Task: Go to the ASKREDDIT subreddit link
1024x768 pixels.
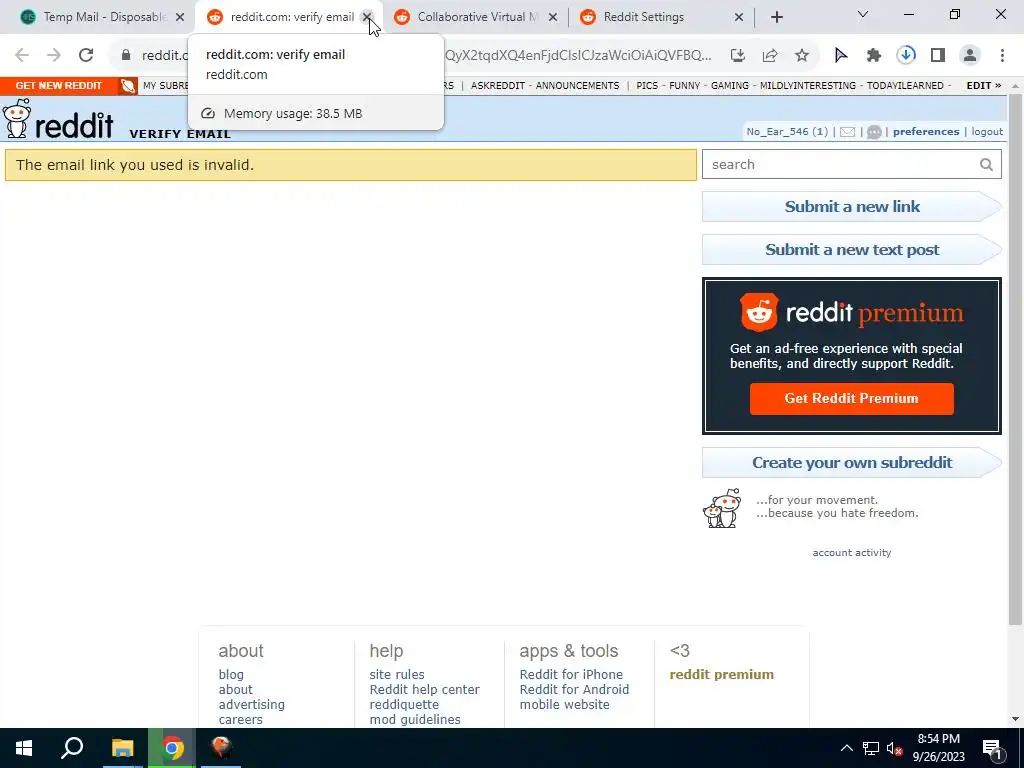Action: pos(498,86)
